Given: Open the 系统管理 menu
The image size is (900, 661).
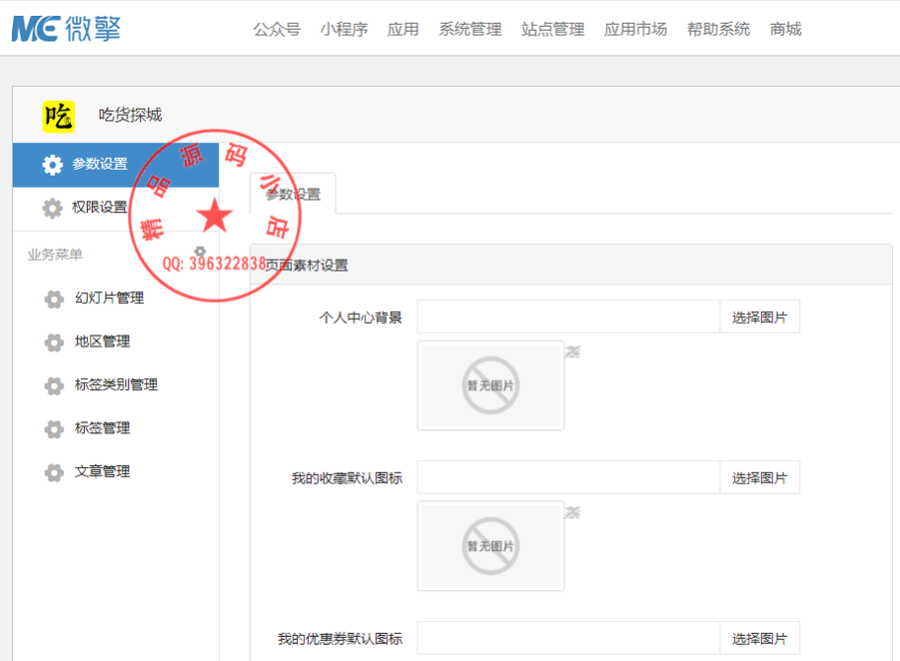Looking at the screenshot, I should pyautogui.click(x=468, y=29).
